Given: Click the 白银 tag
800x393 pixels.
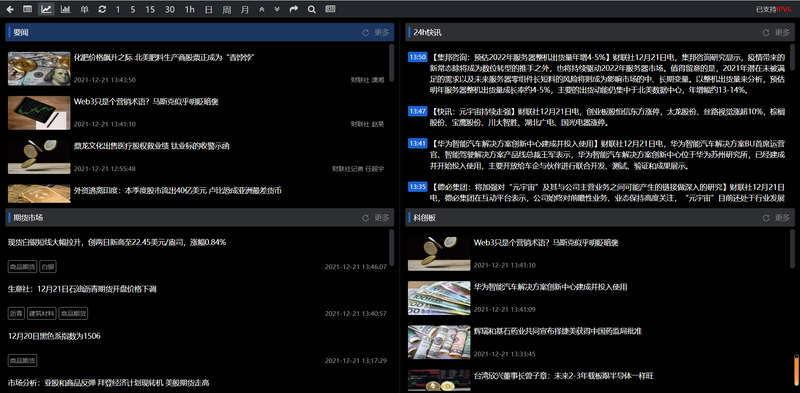Looking at the screenshot, I should [48, 266].
